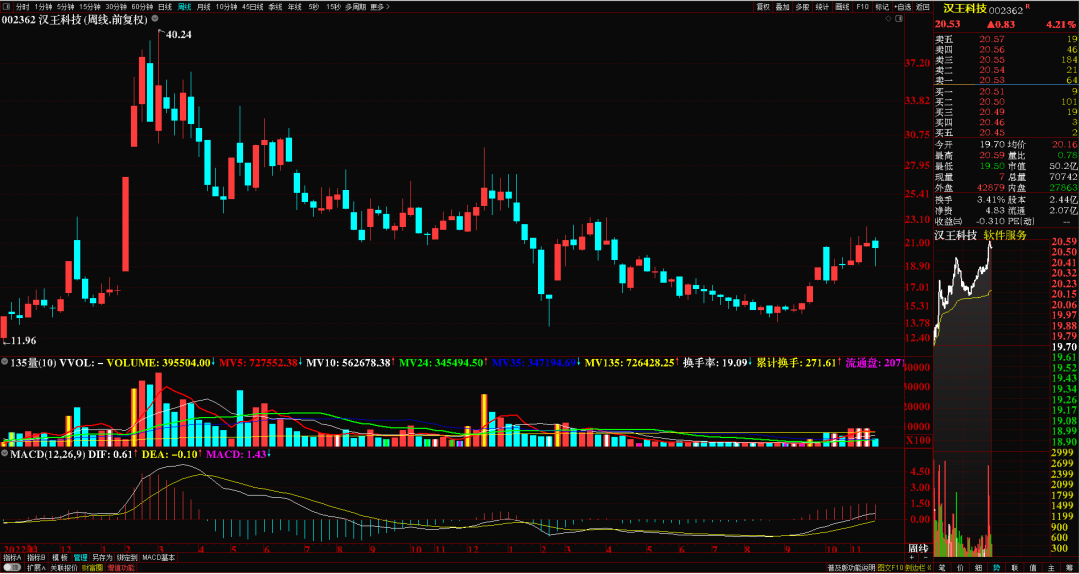
Task: Select the 主 tab in side panel
Action: [x=1051, y=568]
